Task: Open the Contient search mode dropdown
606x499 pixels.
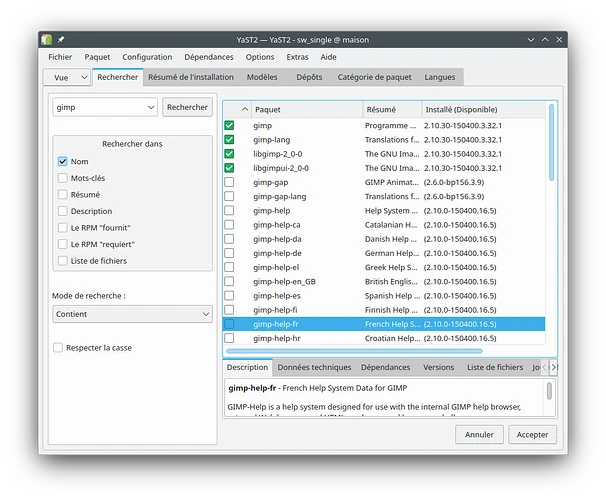Action: [132, 314]
